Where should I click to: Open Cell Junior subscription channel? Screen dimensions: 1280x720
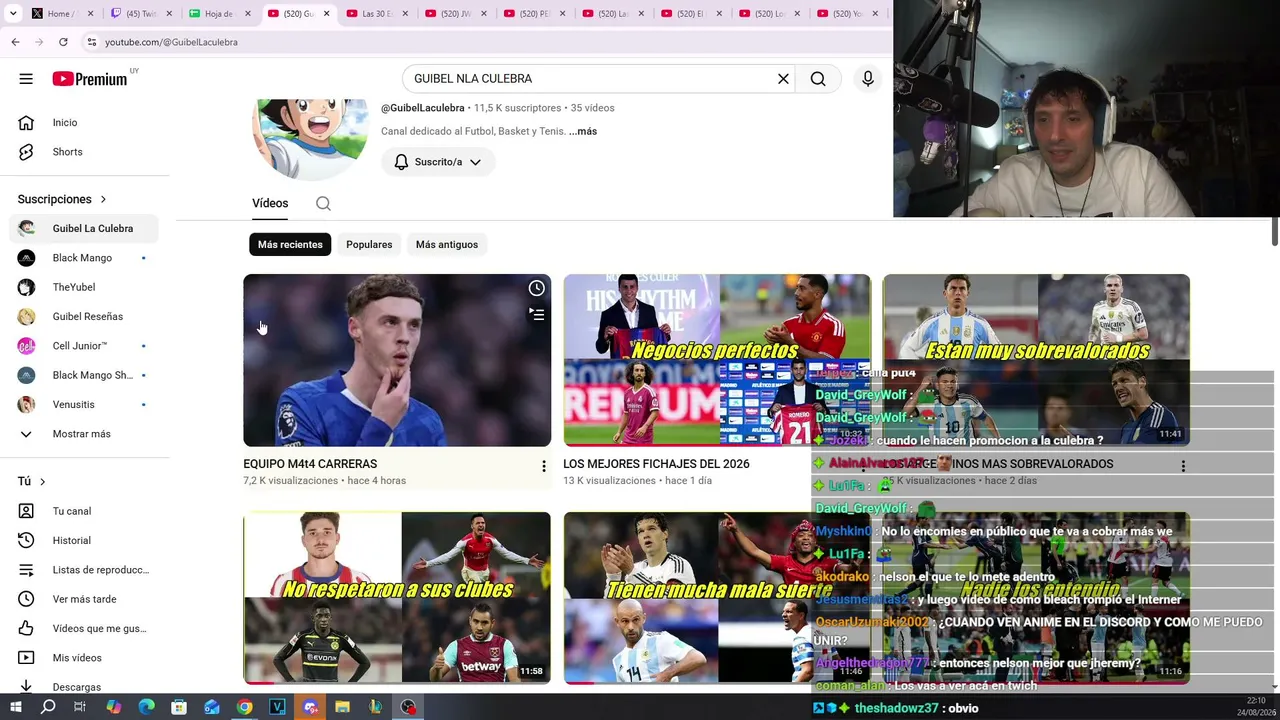pos(84,346)
